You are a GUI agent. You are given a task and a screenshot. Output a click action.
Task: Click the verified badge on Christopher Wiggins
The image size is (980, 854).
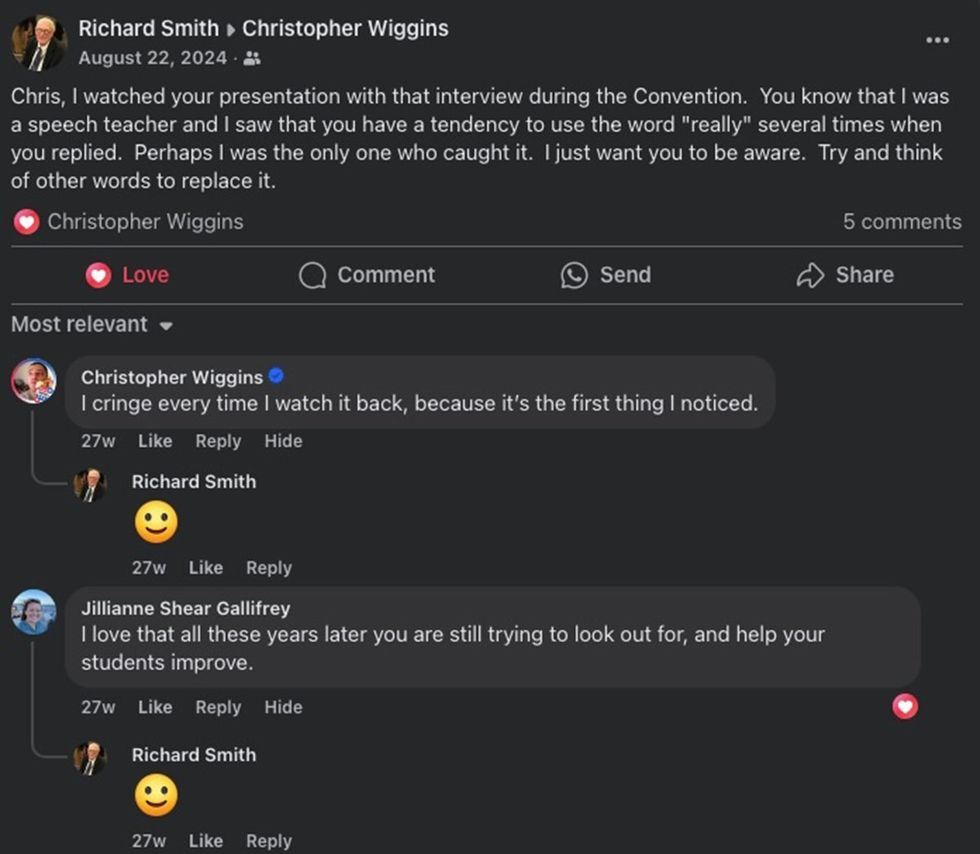(275, 377)
